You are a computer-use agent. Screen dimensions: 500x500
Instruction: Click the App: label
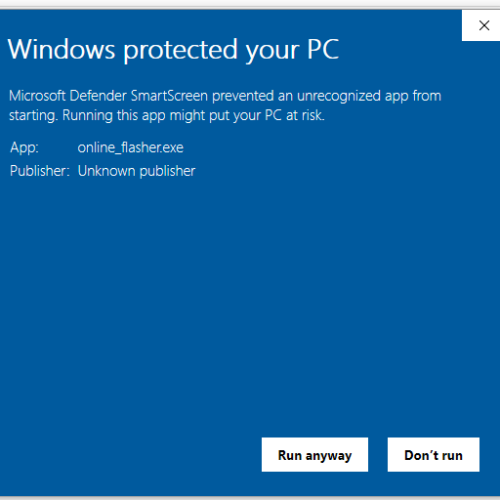click(24, 148)
